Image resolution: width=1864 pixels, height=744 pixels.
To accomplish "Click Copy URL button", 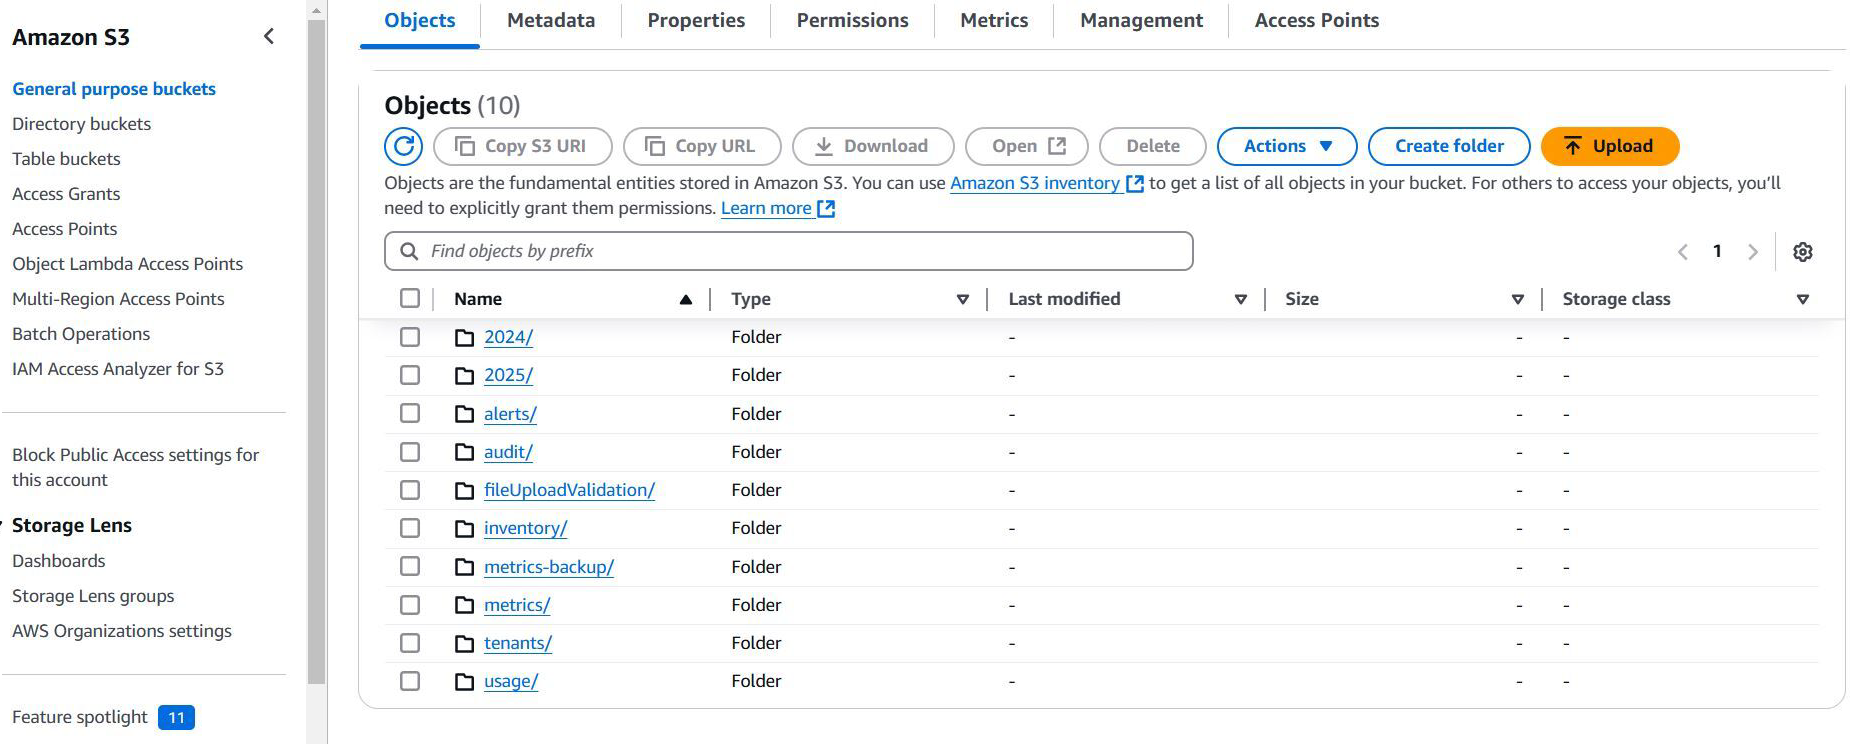I will click(702, 146).
